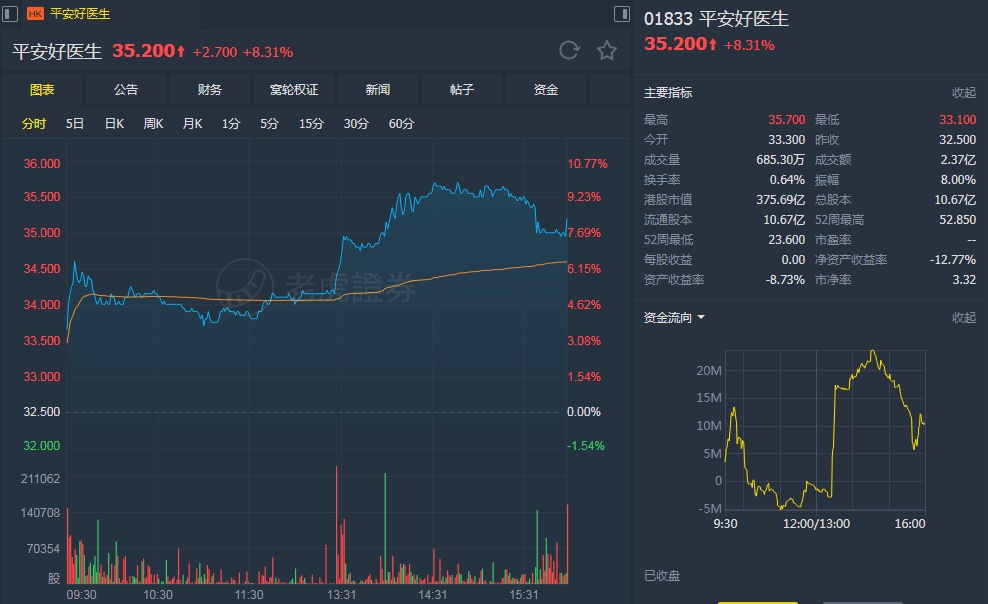Screen dimensions: 988x604
Task: Click the 20M capital flow axis label
Action: pyautogui.click(x=709, y=370)
